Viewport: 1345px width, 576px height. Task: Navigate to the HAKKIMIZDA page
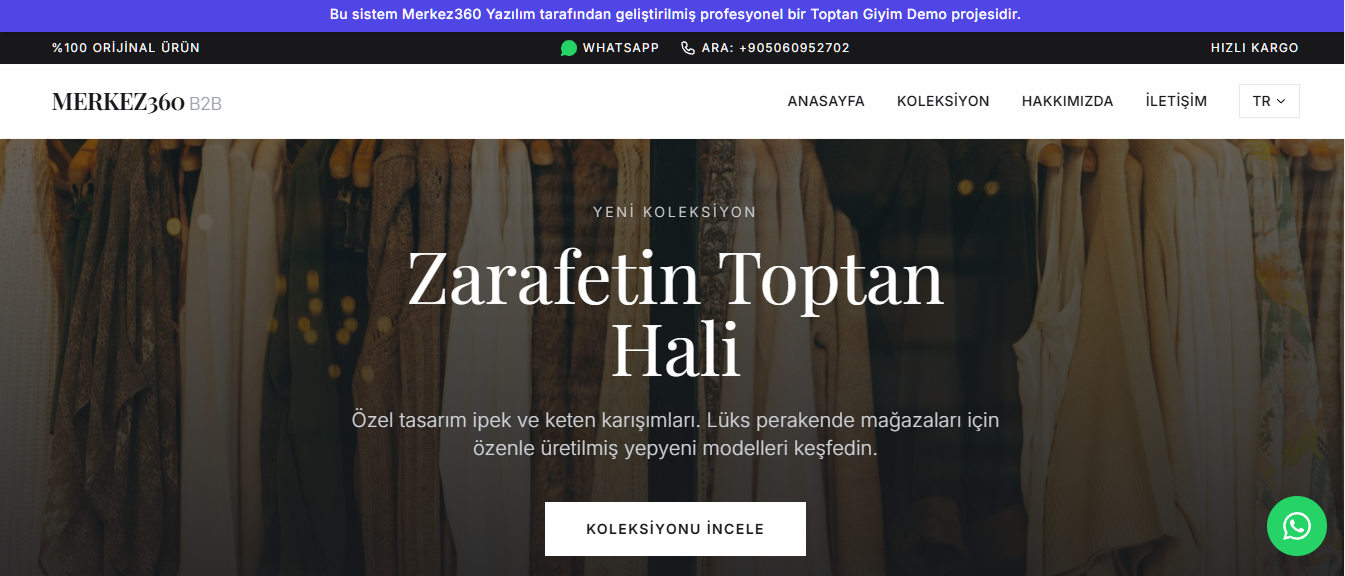point(1067,101)
